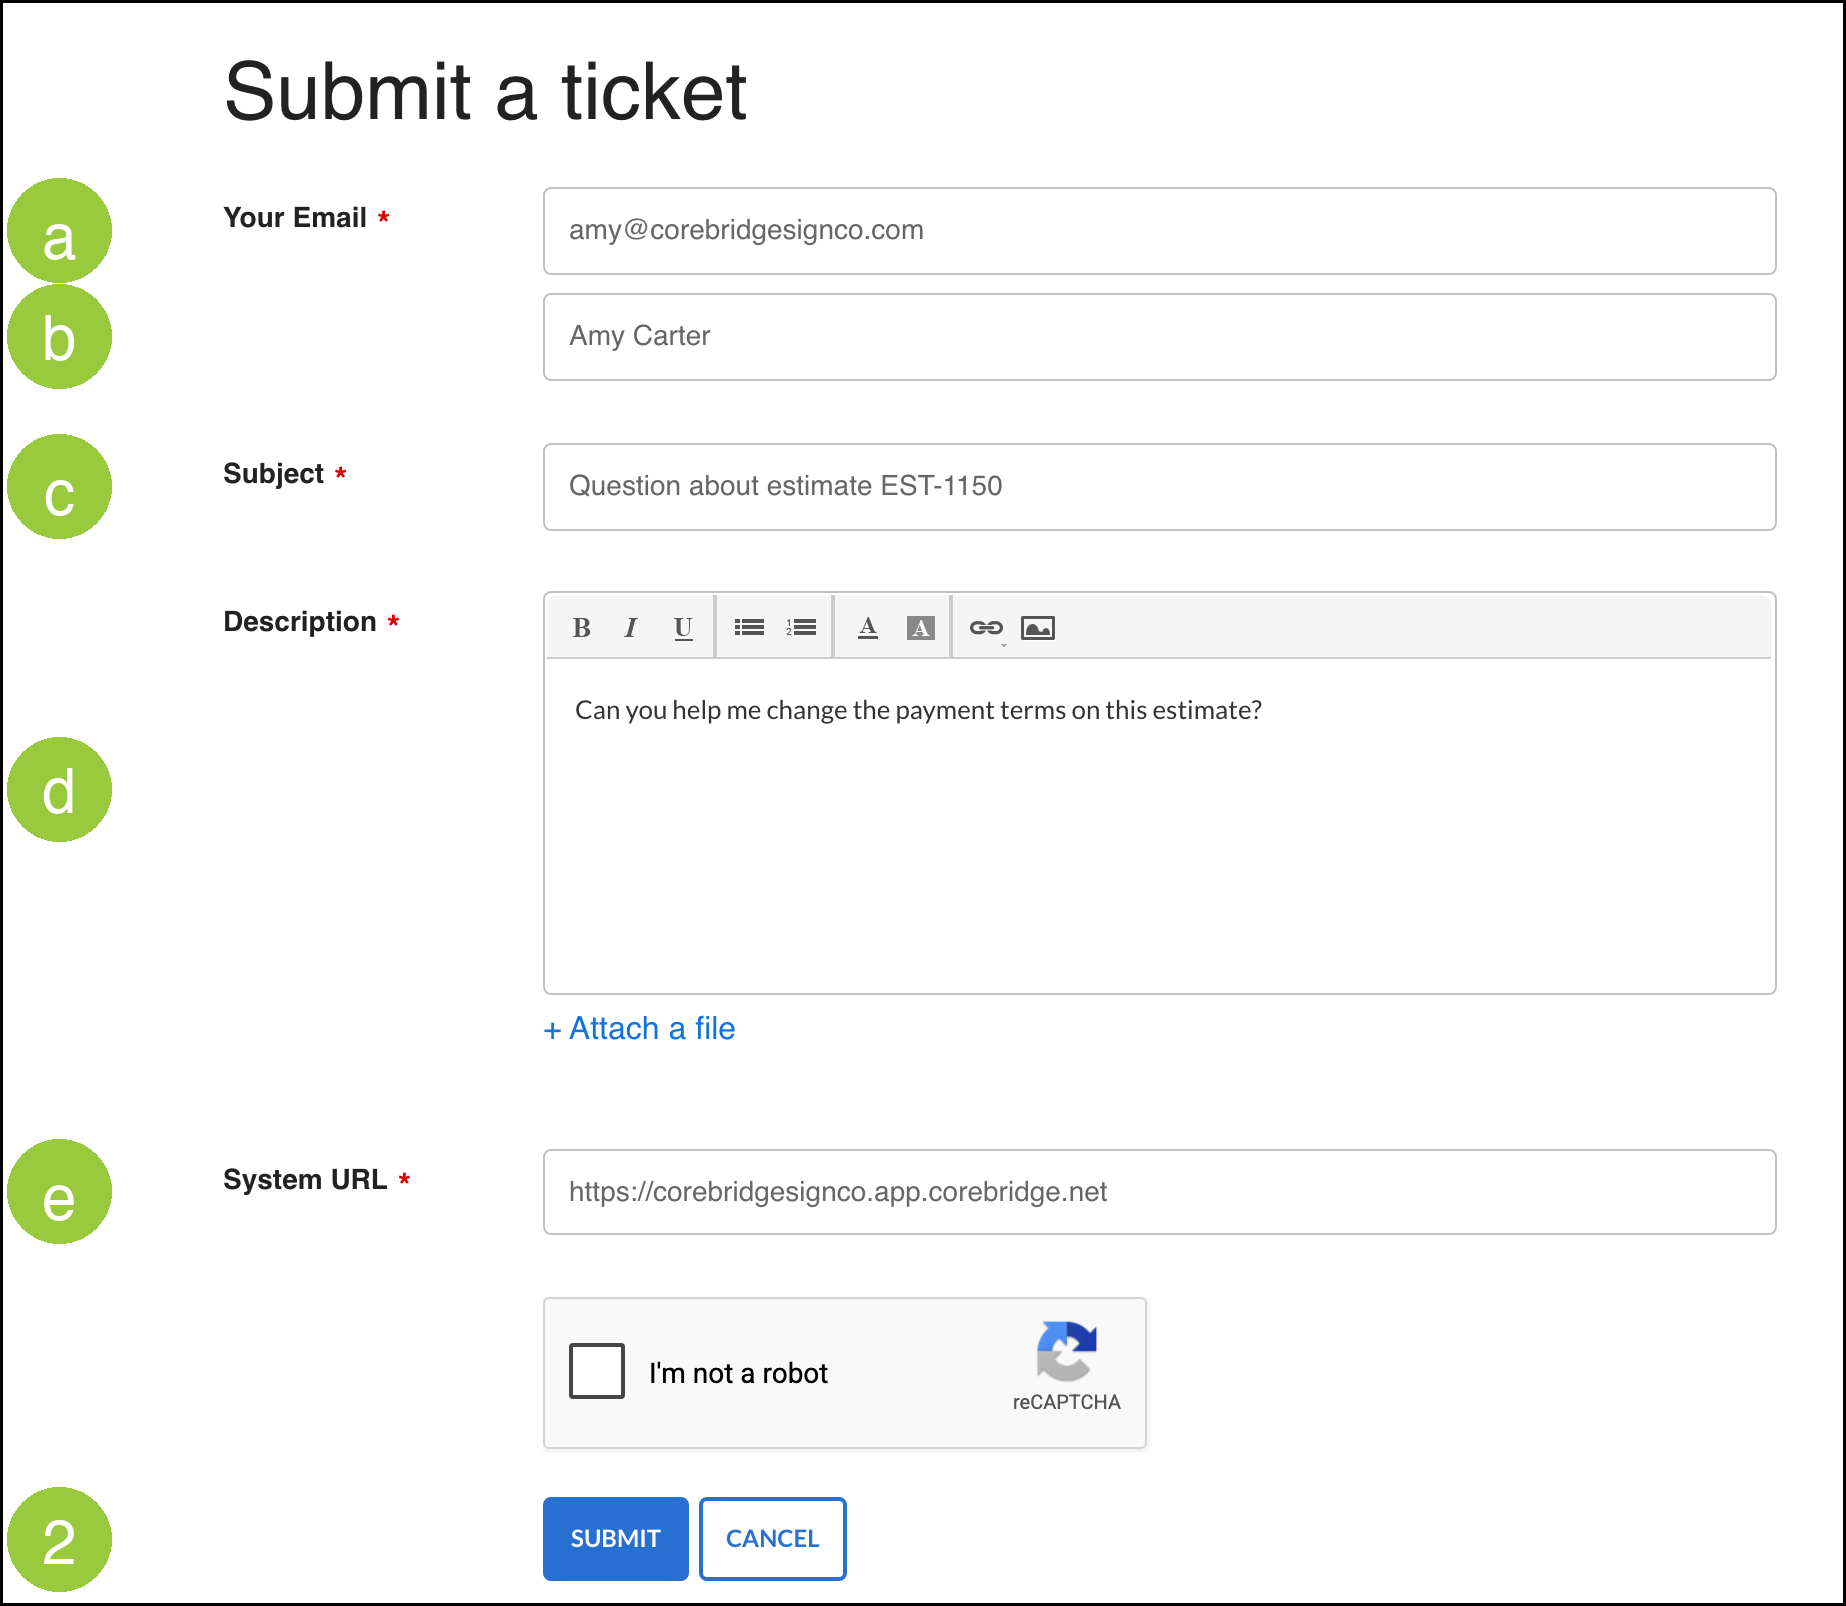Click the Subject label
Viewport: 1846px width, 1606px height.
coord(273,474)
